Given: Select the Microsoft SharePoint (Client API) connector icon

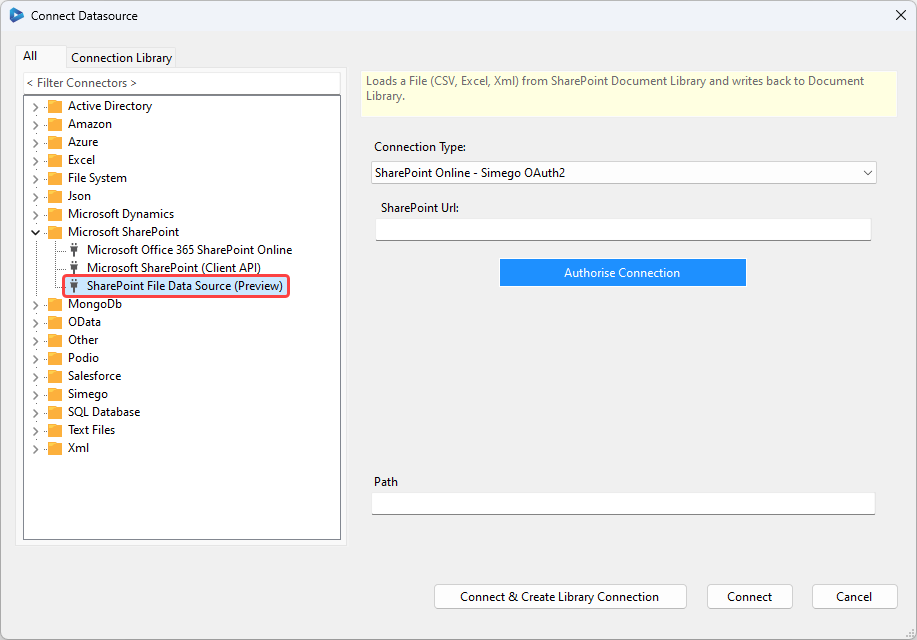Looking at the screenshot, I should (72, 267).
